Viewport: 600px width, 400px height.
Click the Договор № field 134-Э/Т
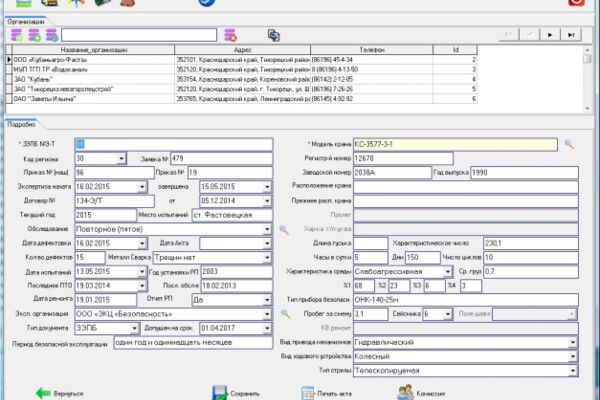[x=114, y=201]
